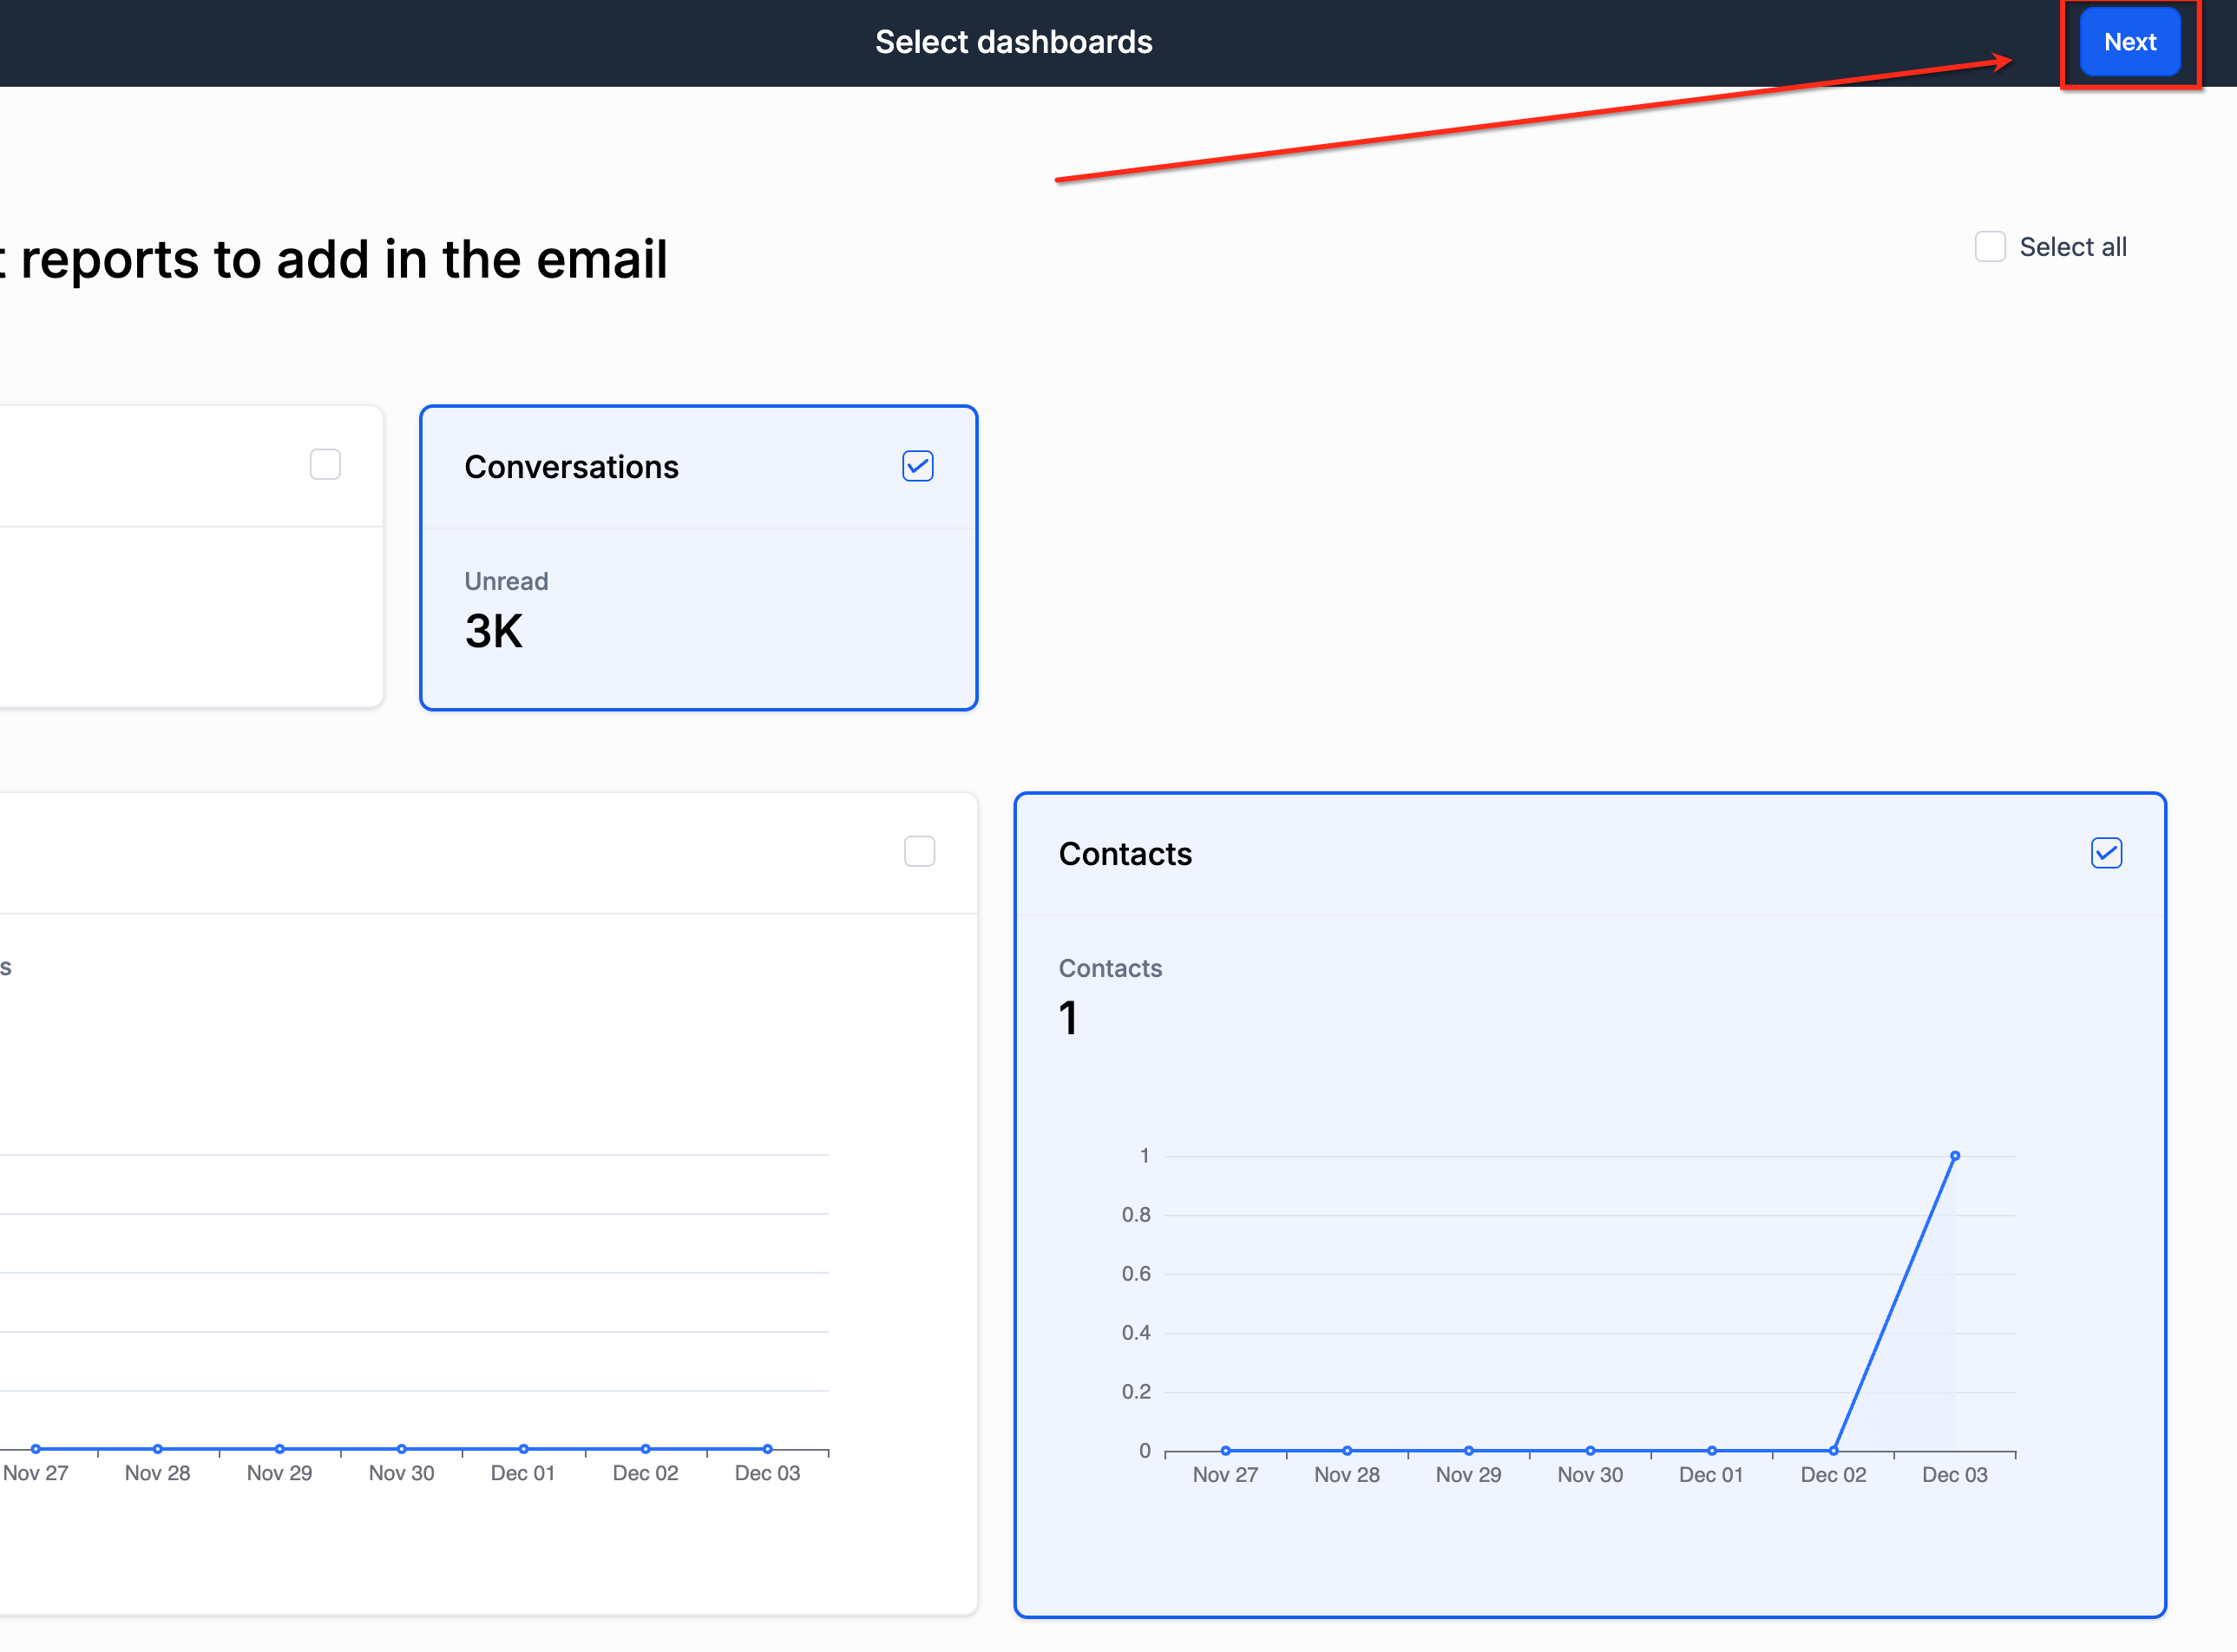2237x1652 pixels.
Task: Click the Nov 28 data point in left chart
Action: coord(158,1448)
